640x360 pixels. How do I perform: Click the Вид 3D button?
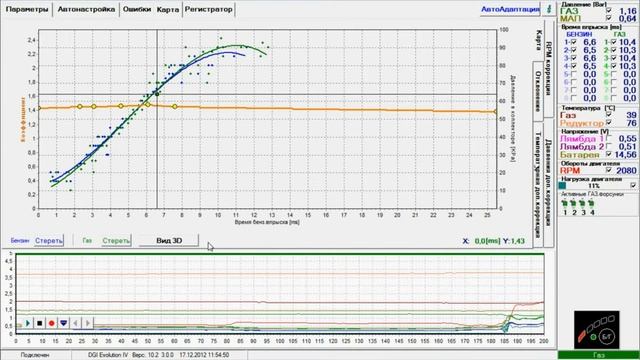pyautogui.click(x=169, y=241)
